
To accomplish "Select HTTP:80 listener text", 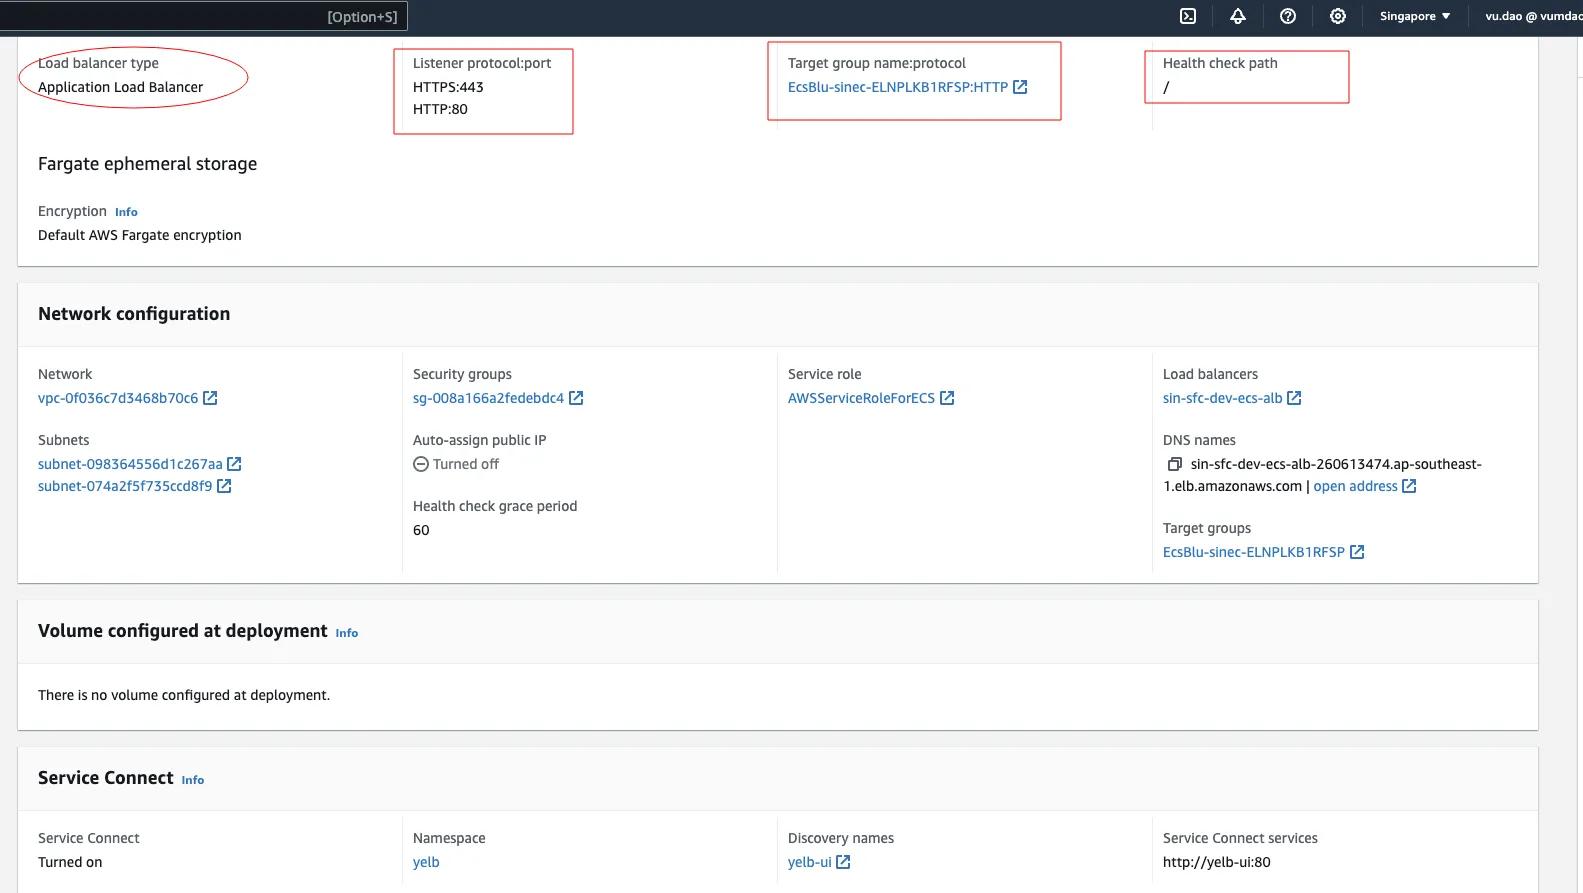I will pos(440,109).
